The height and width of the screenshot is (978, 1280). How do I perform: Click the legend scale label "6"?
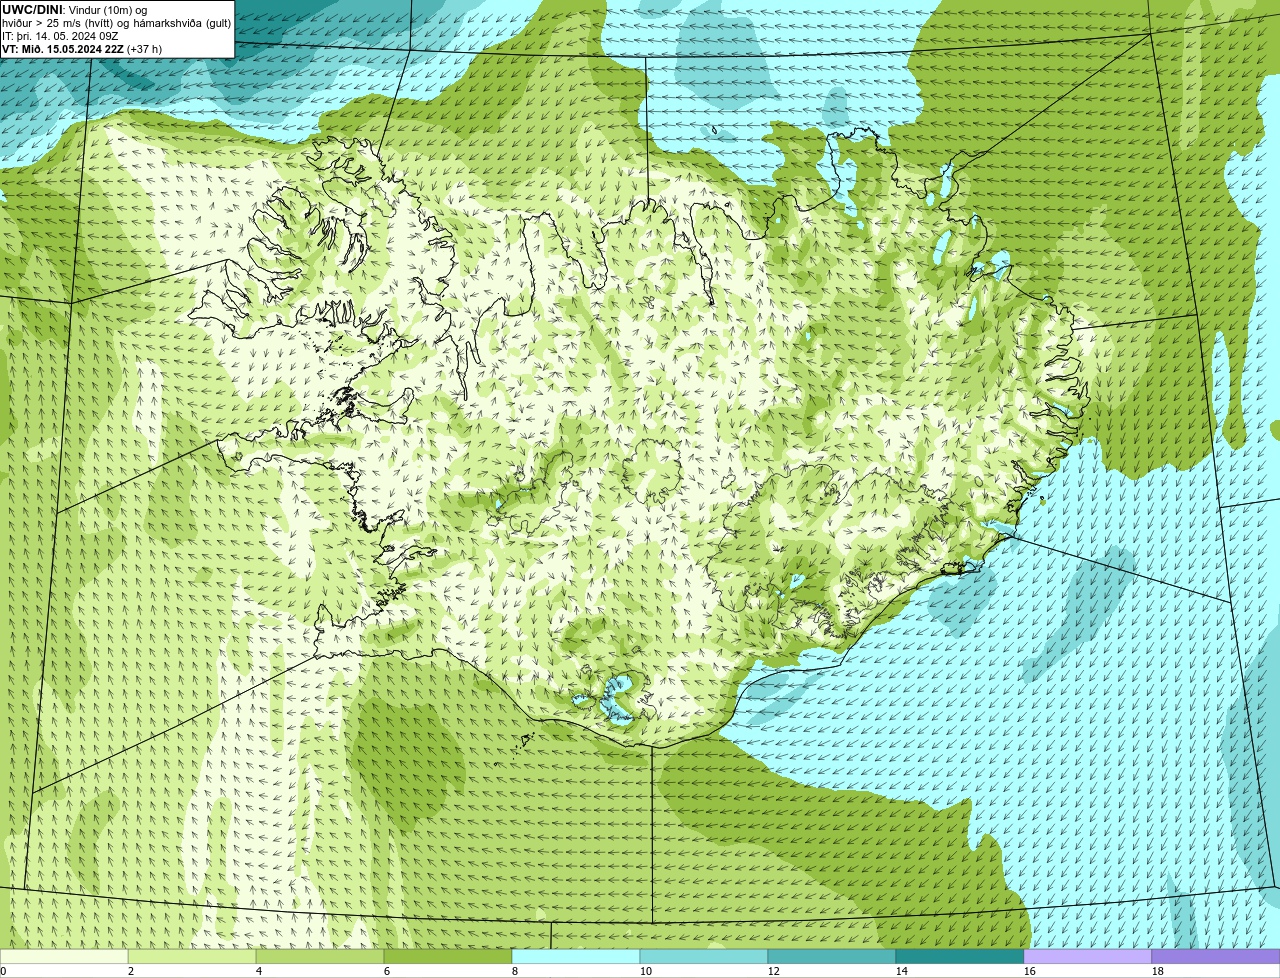(387, 971)
